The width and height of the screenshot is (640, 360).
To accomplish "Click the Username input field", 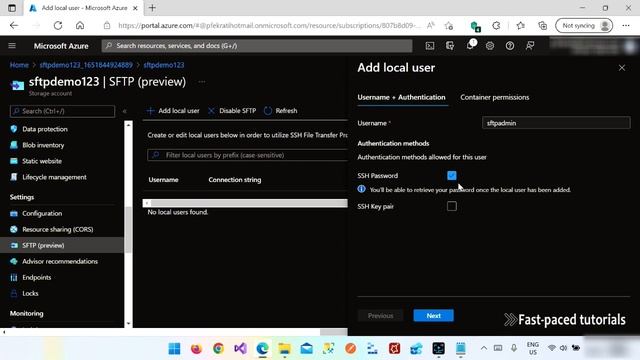I will point(556,123).
